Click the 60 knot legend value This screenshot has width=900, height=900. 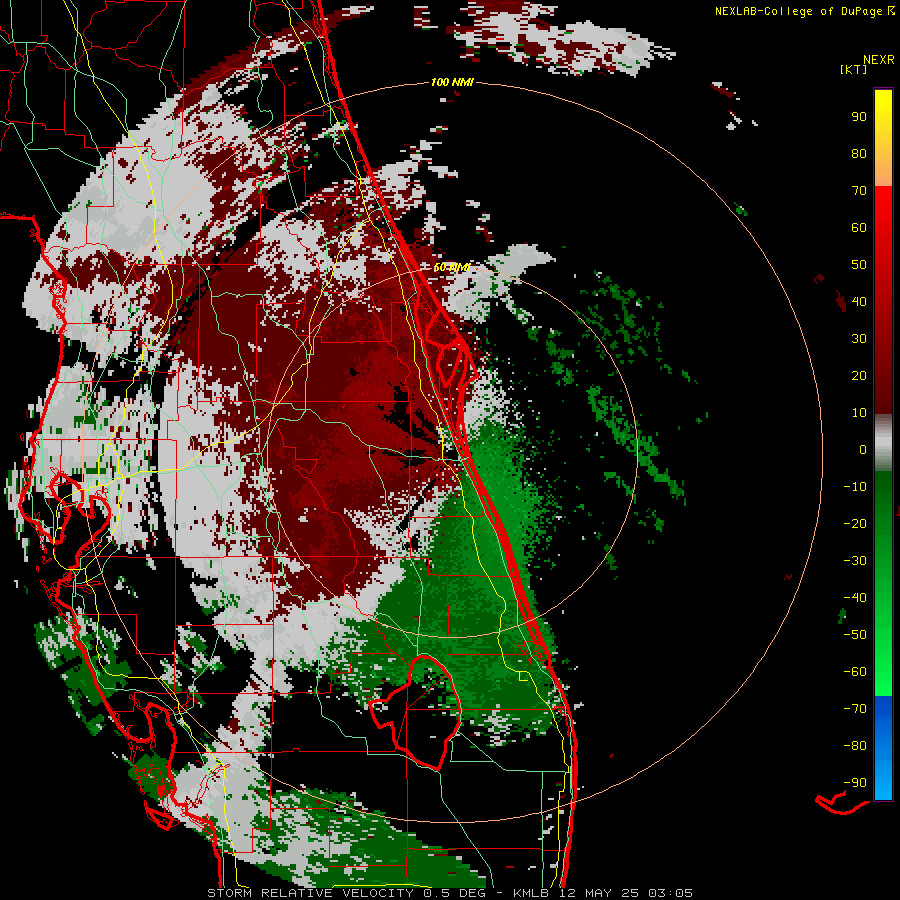click(859, 227)
